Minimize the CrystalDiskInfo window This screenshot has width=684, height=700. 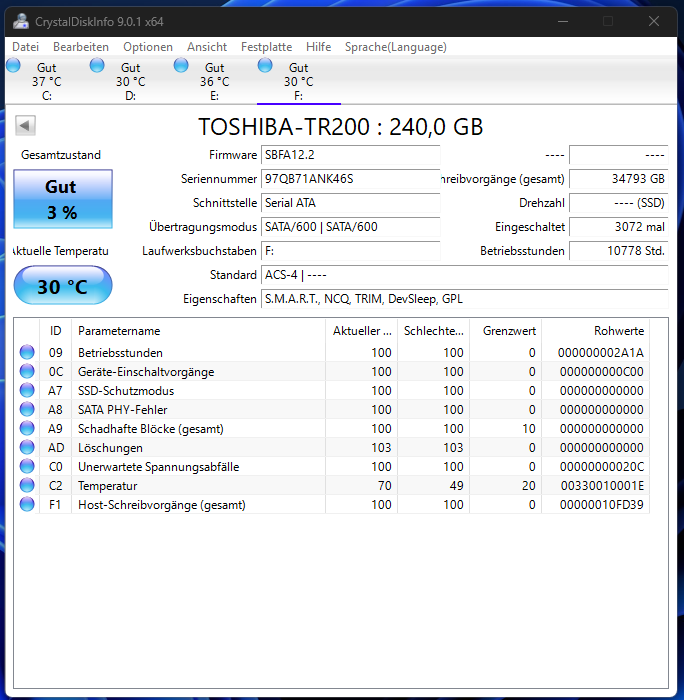click(x=563, y=21)
